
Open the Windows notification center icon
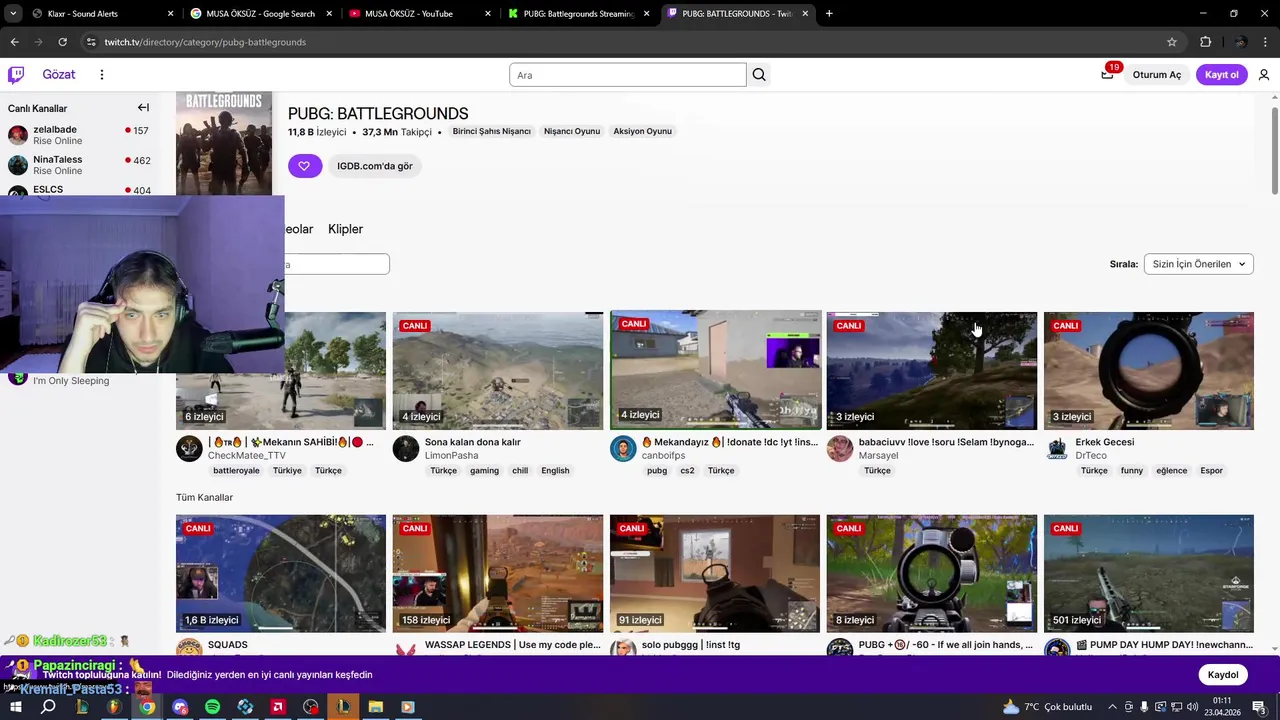(1259, 707)
